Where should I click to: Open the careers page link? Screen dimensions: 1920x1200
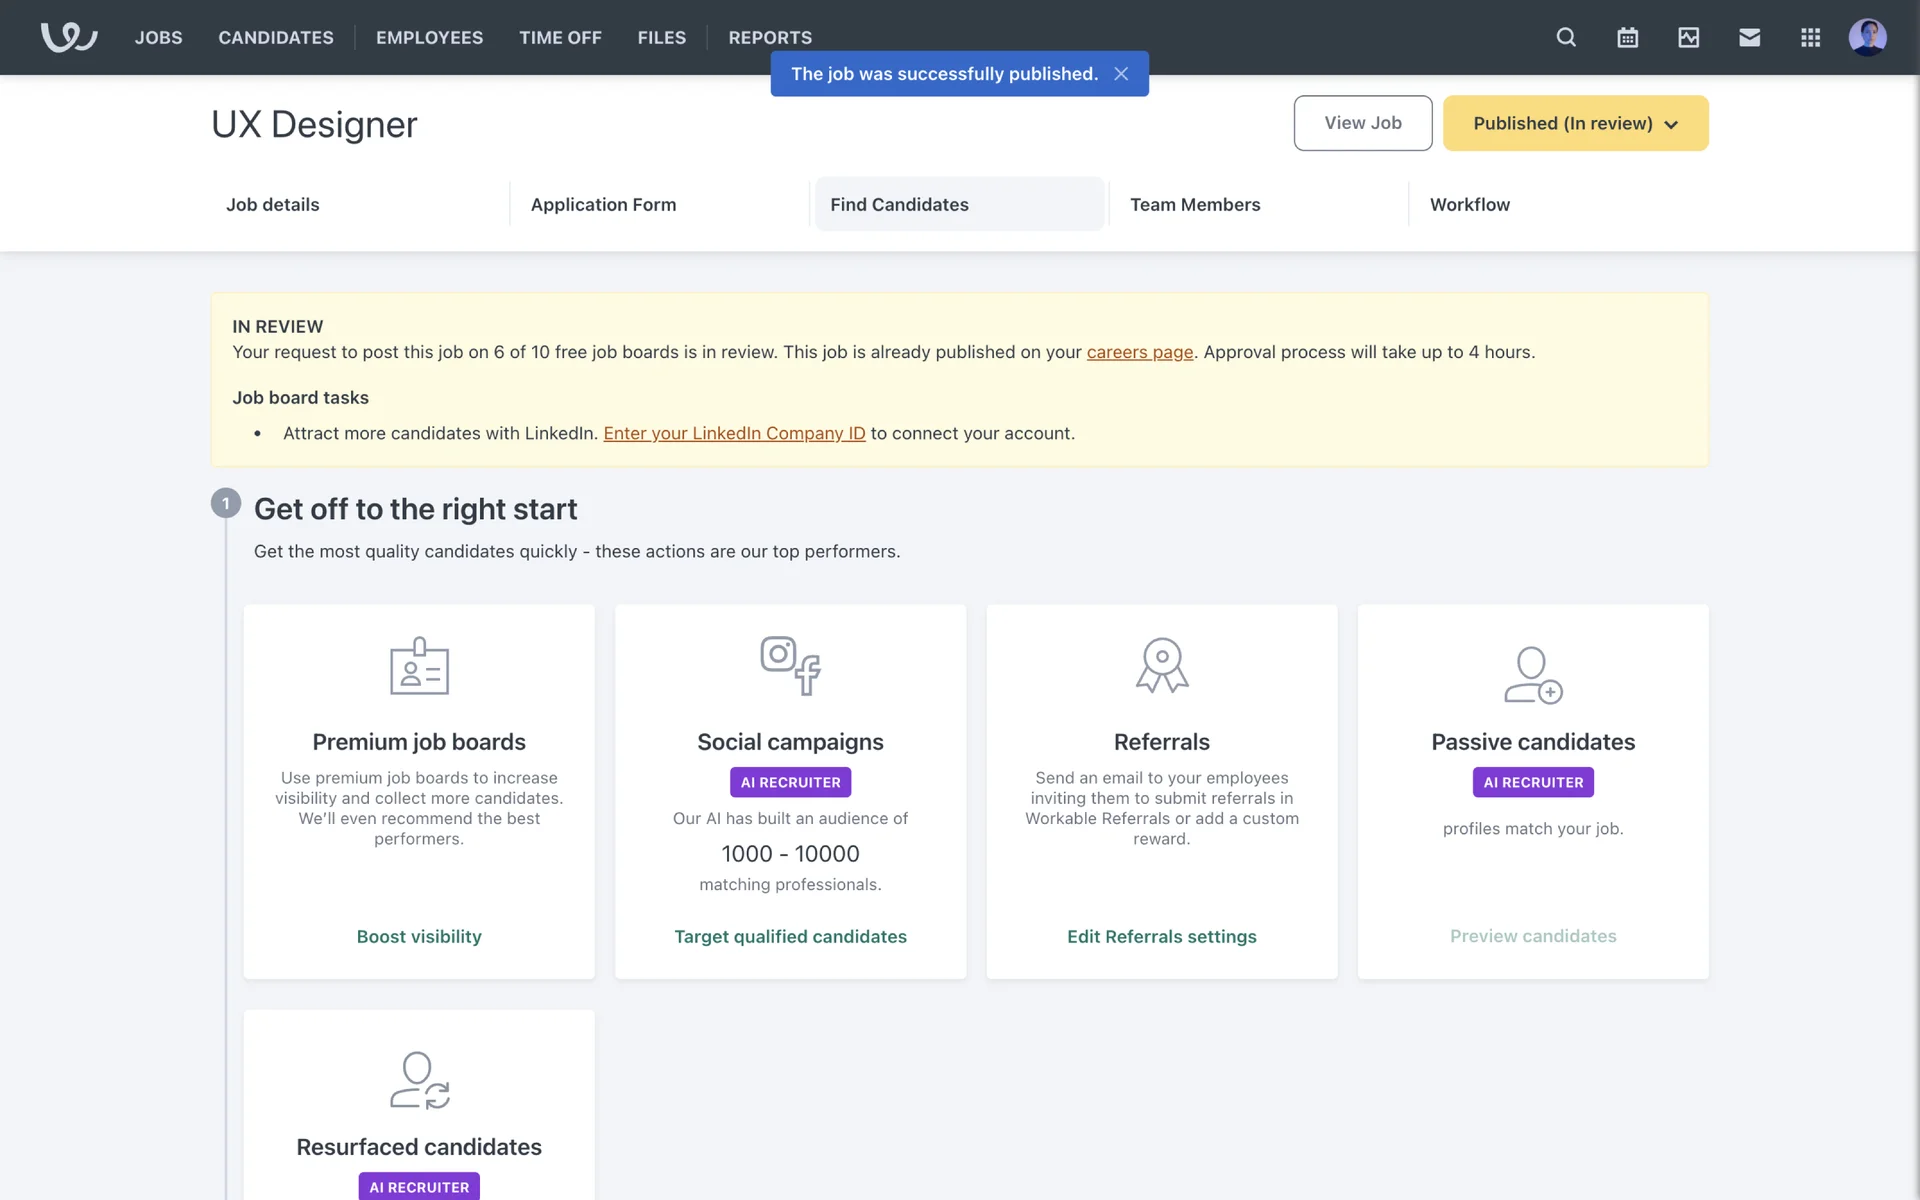(1139, 352)
